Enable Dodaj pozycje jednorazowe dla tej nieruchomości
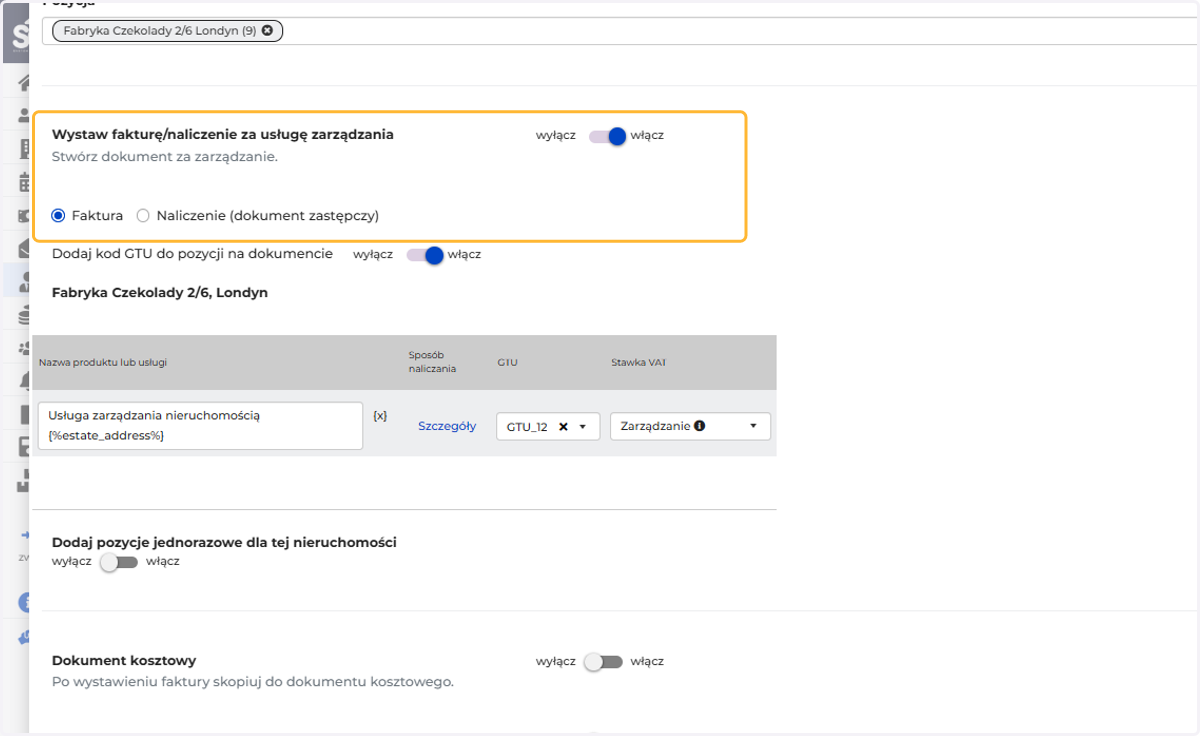The width and height of the screenshot is (1200, 736). click(118, 562)
